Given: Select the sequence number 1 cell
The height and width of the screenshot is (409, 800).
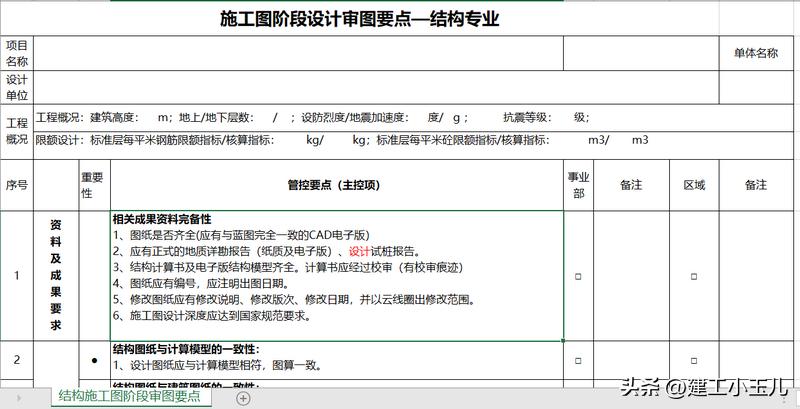Looking at the screenshot, I should (x=17, y=276).
